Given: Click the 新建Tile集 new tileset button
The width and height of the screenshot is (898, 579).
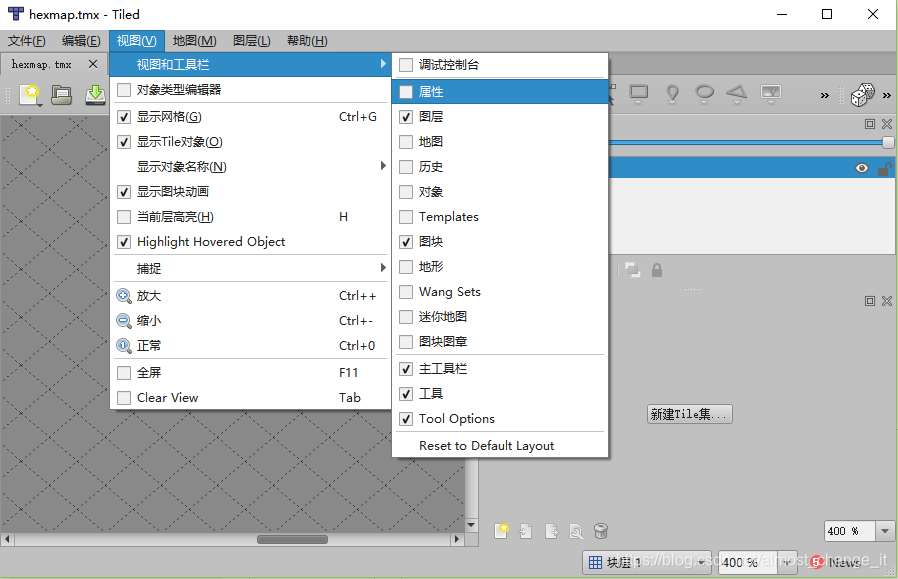Looking at the screenshot, I should pos(690,414).
